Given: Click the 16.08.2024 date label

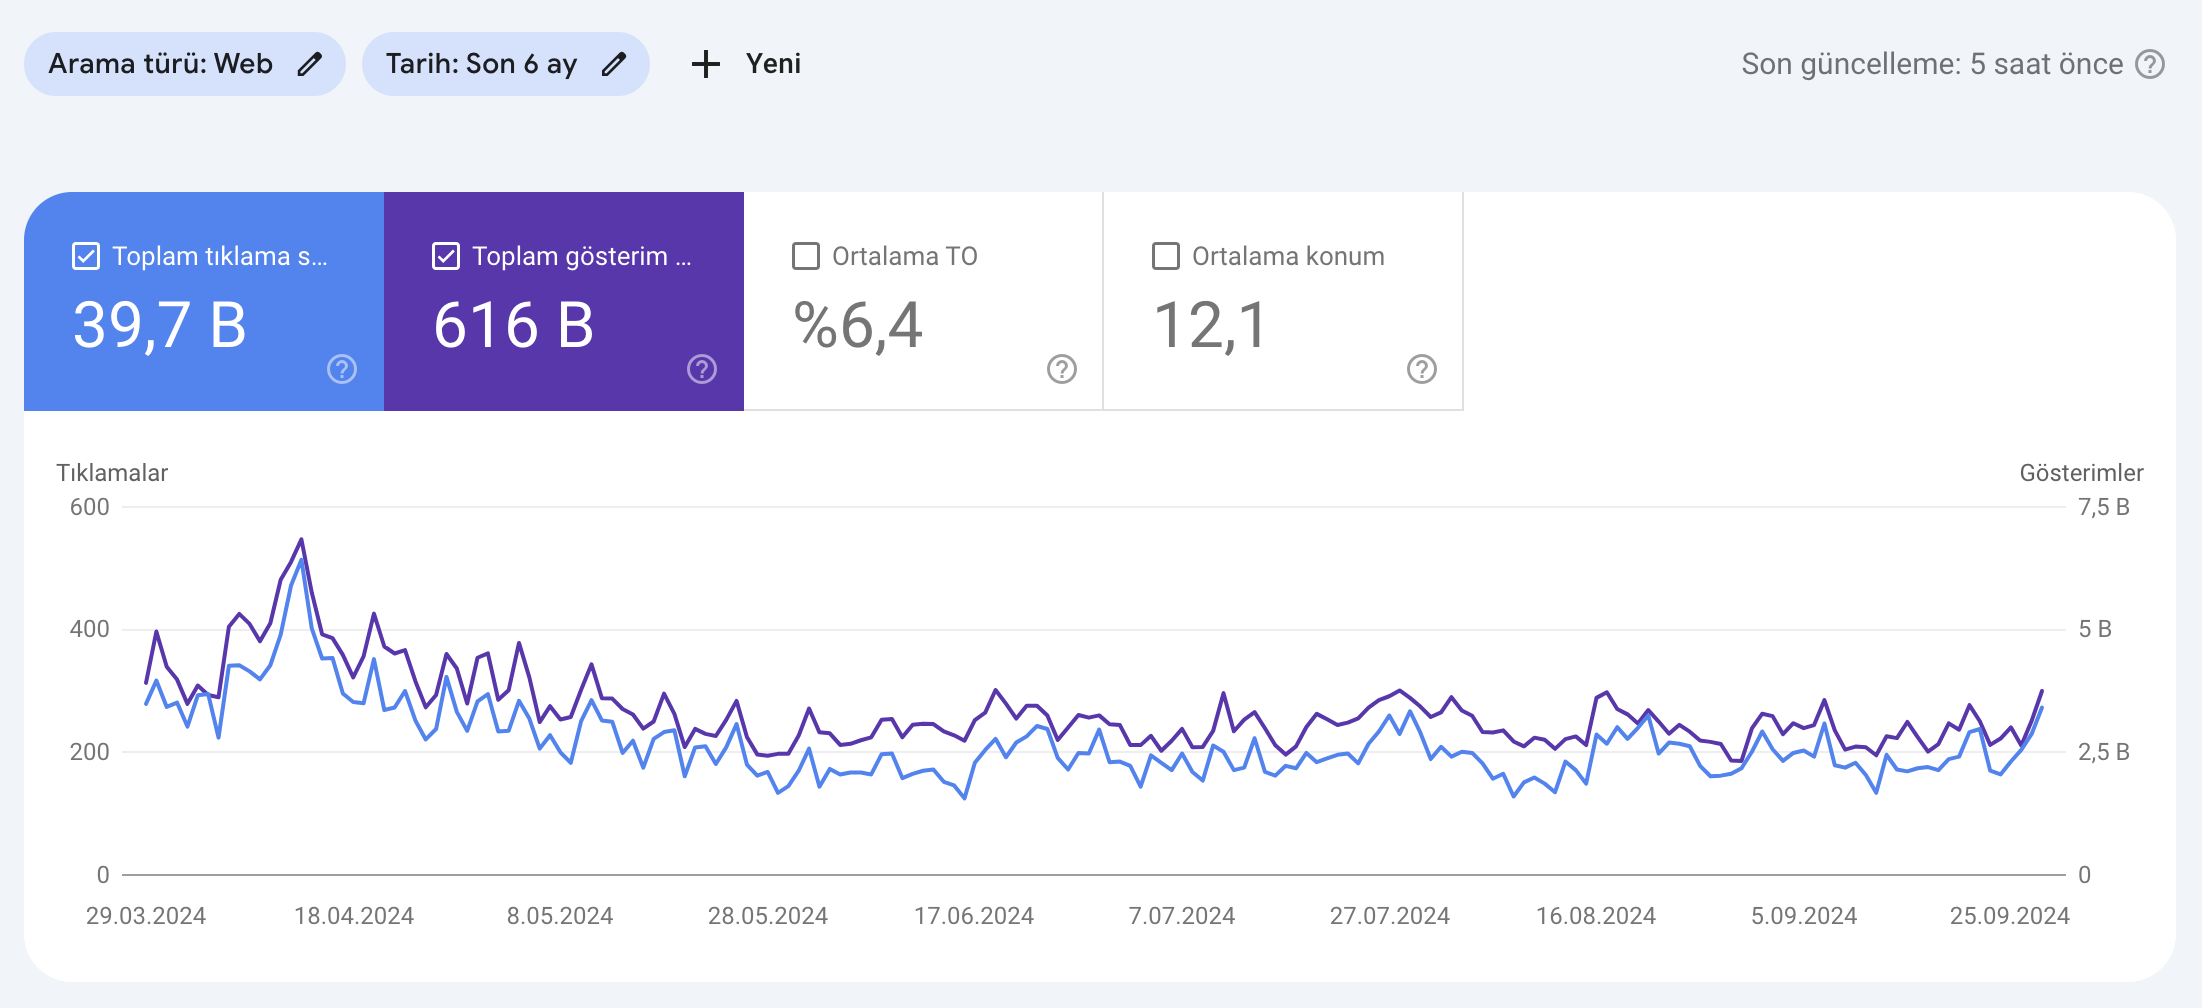Looking at the screenshot, I should 1596,916.
